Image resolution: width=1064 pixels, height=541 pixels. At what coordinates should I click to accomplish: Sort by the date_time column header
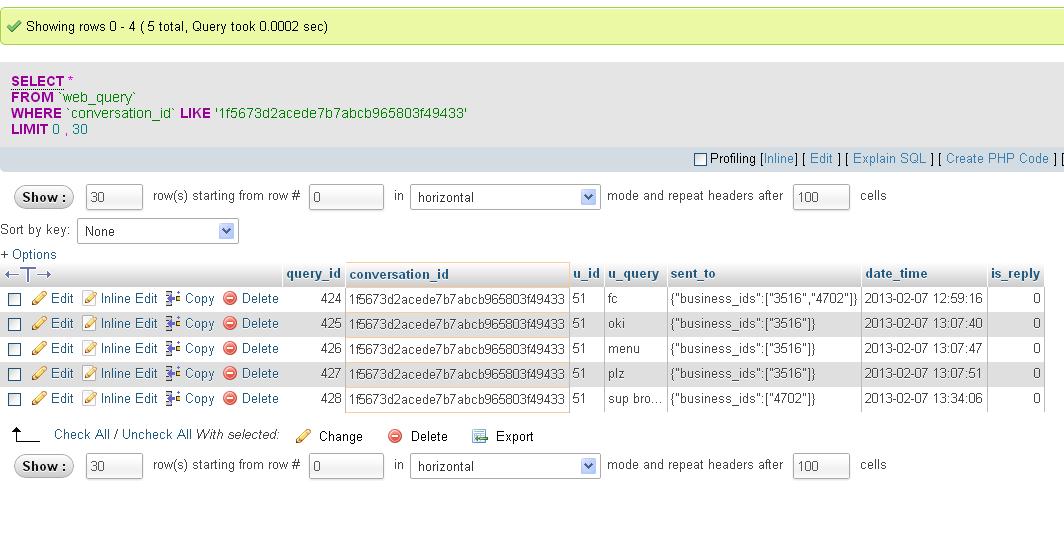click(896, 274)
